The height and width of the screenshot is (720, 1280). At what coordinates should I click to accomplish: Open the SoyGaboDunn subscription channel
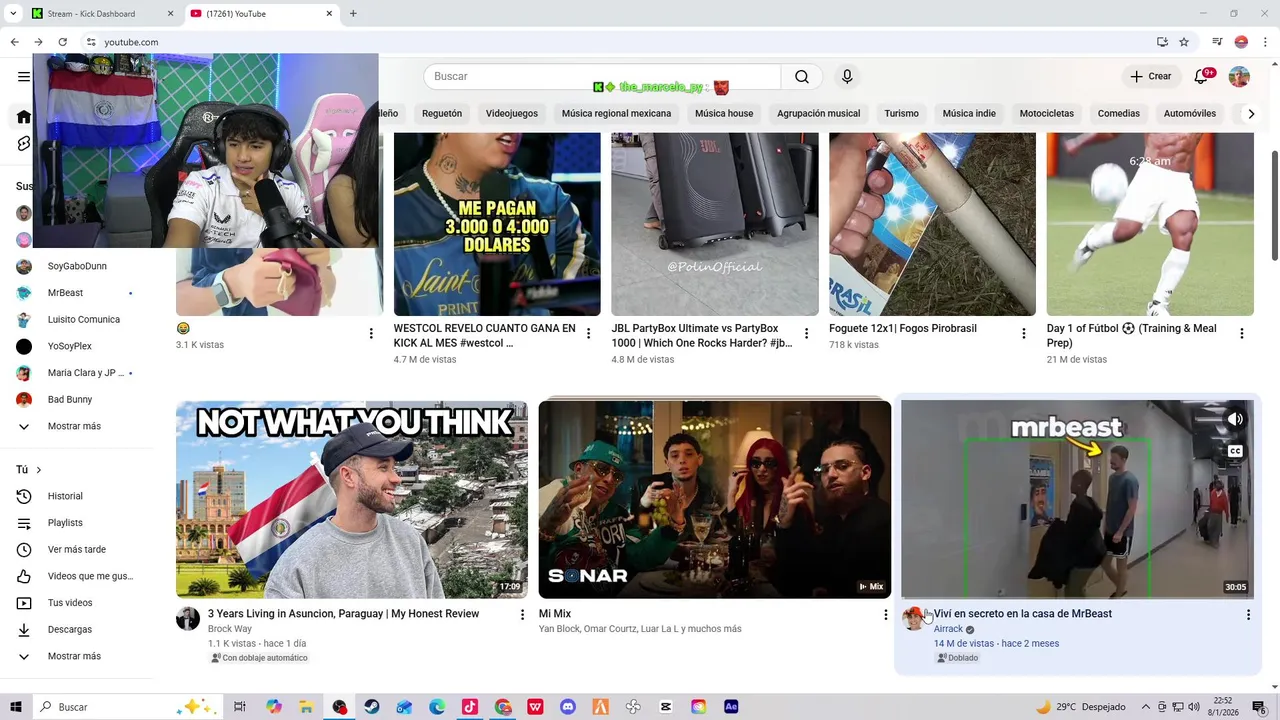point(77,266)
